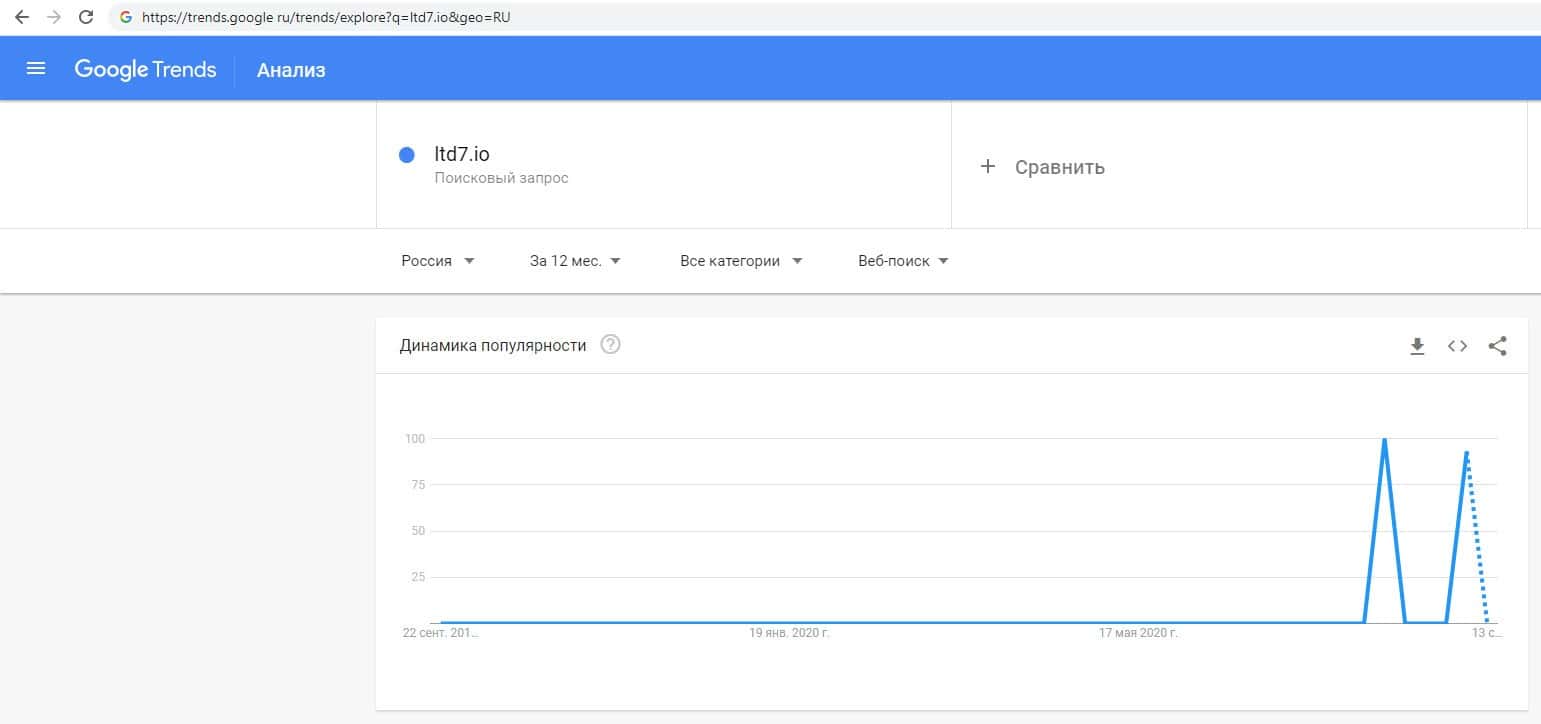Click the Google site icon in address bar

pyautogui.click(x=126, y=17)
